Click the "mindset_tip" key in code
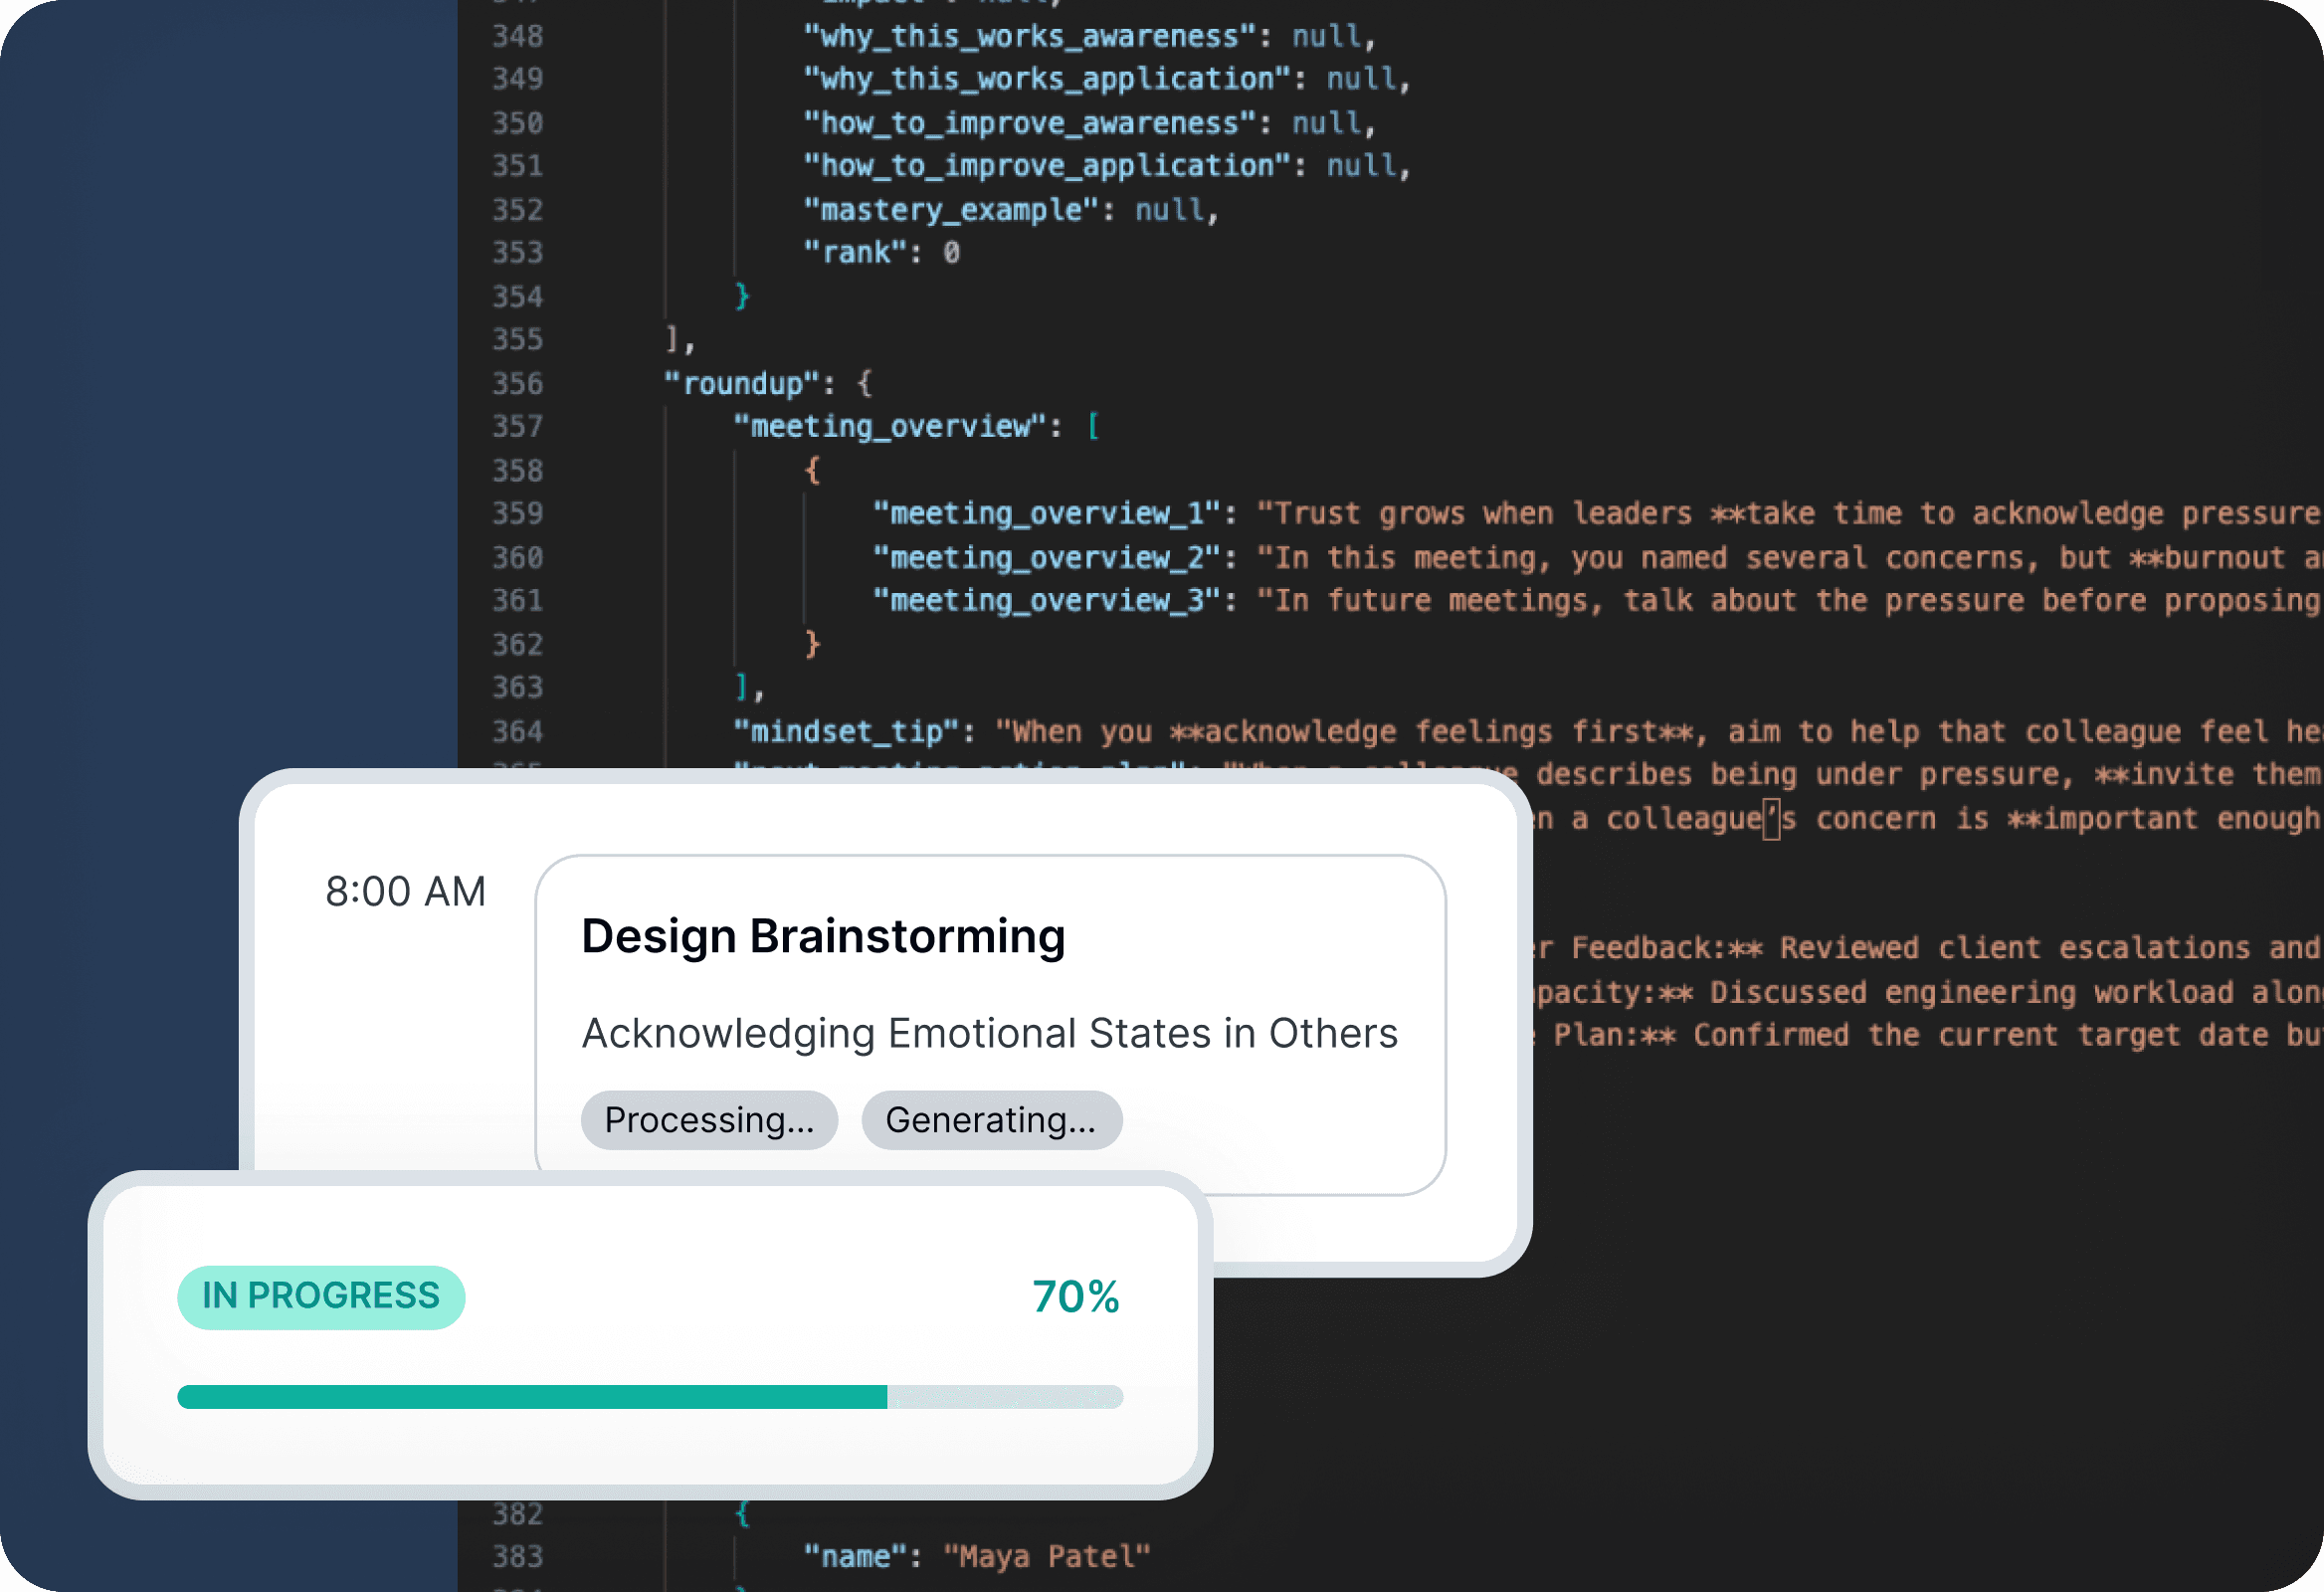Screen dimensions: 2324x1592 (846, 731)
